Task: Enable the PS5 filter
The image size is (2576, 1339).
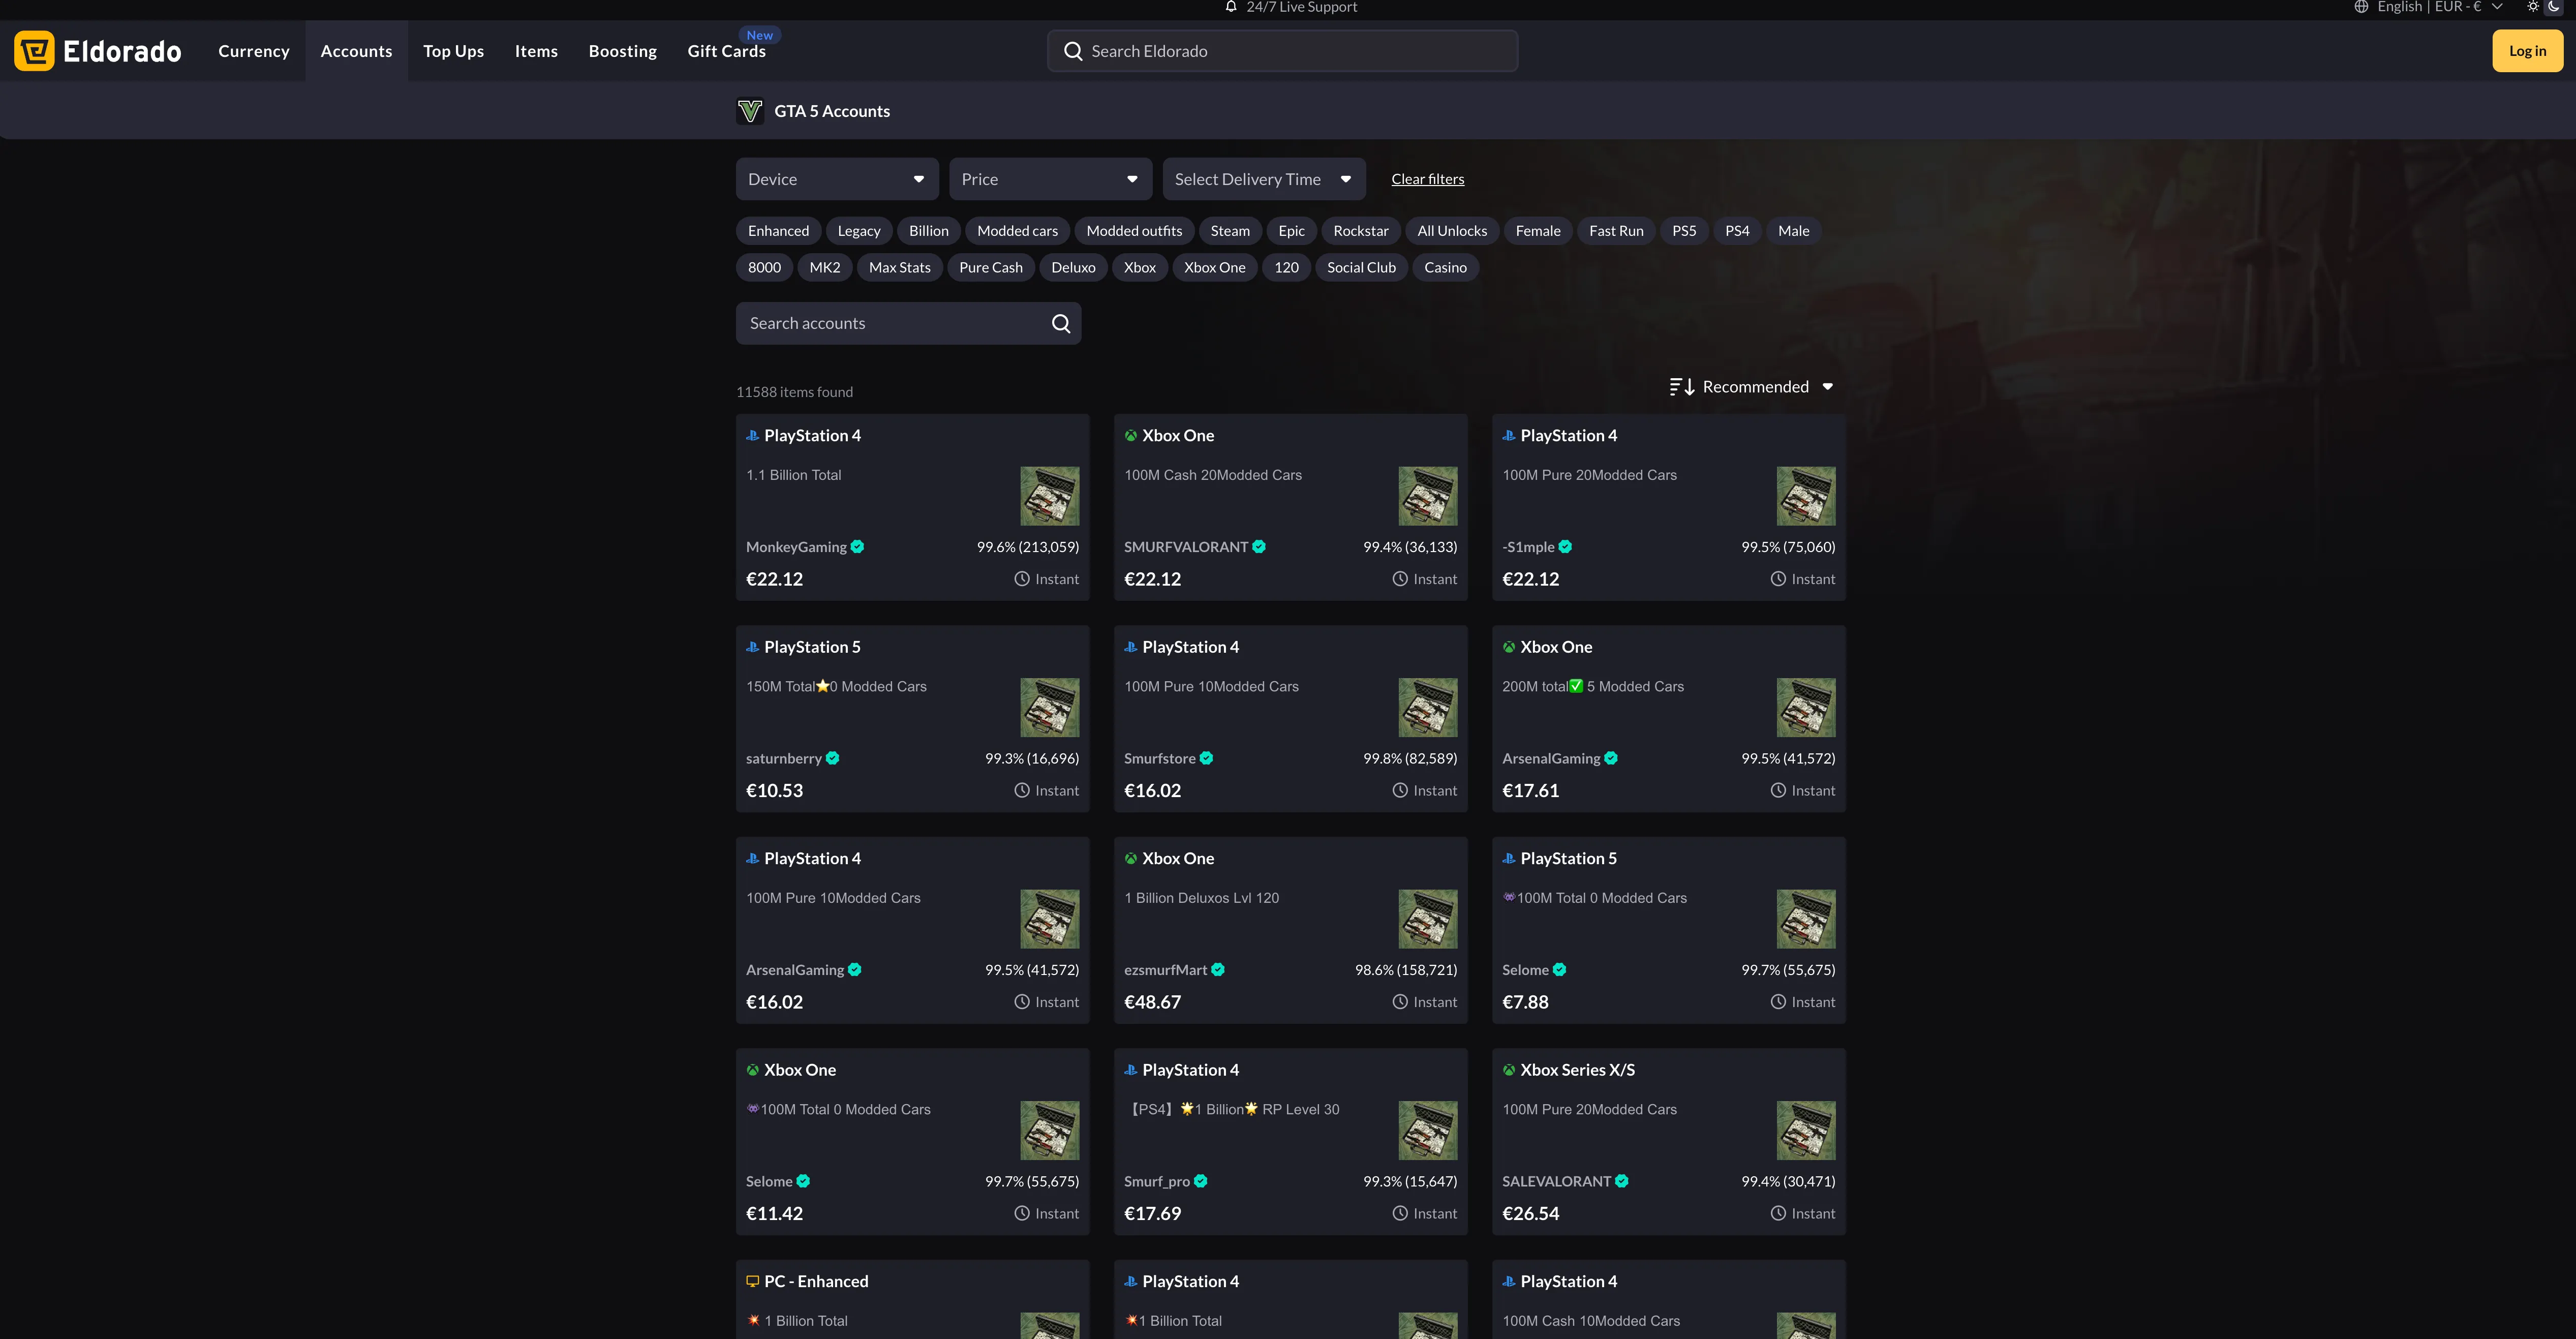Action: (x=1684, y=230)
